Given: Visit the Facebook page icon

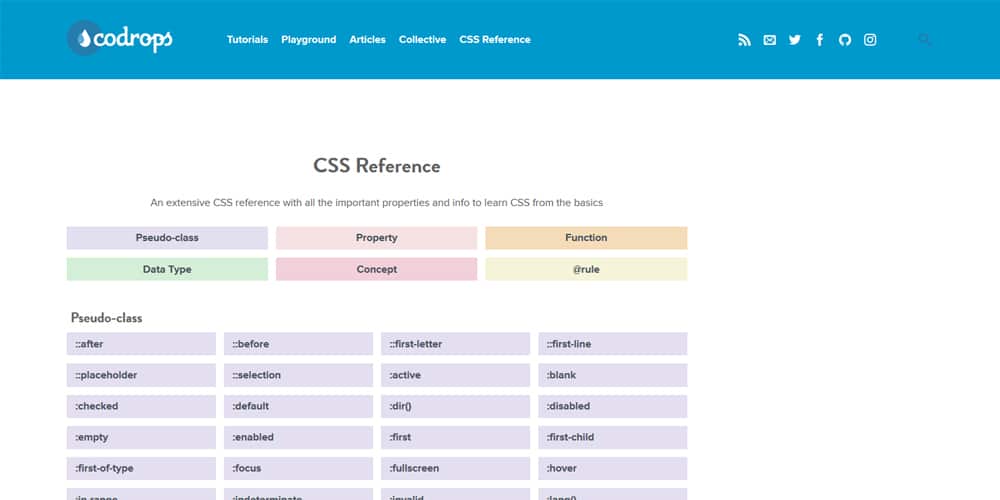Looking at the screenshot, I should 820,40.
